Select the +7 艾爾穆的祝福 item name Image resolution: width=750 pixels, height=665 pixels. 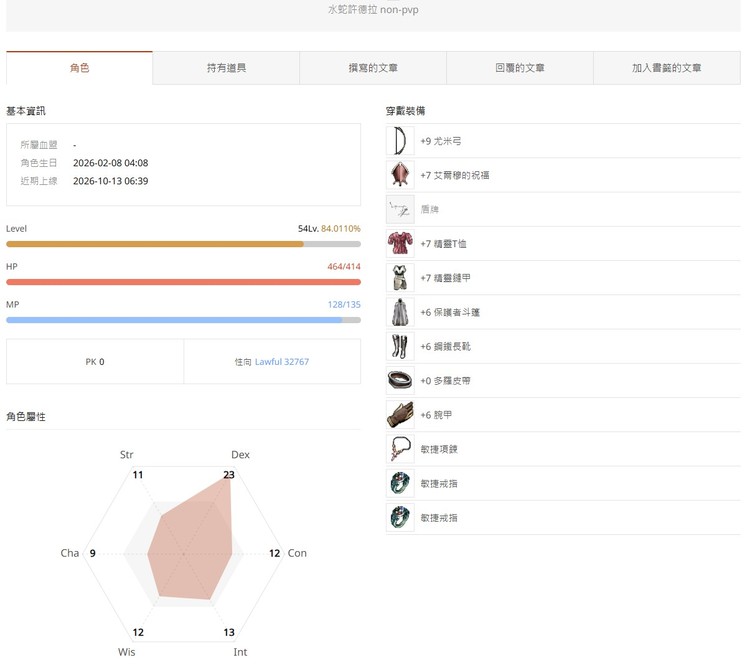pyautogui.click(x=455, y=175)
